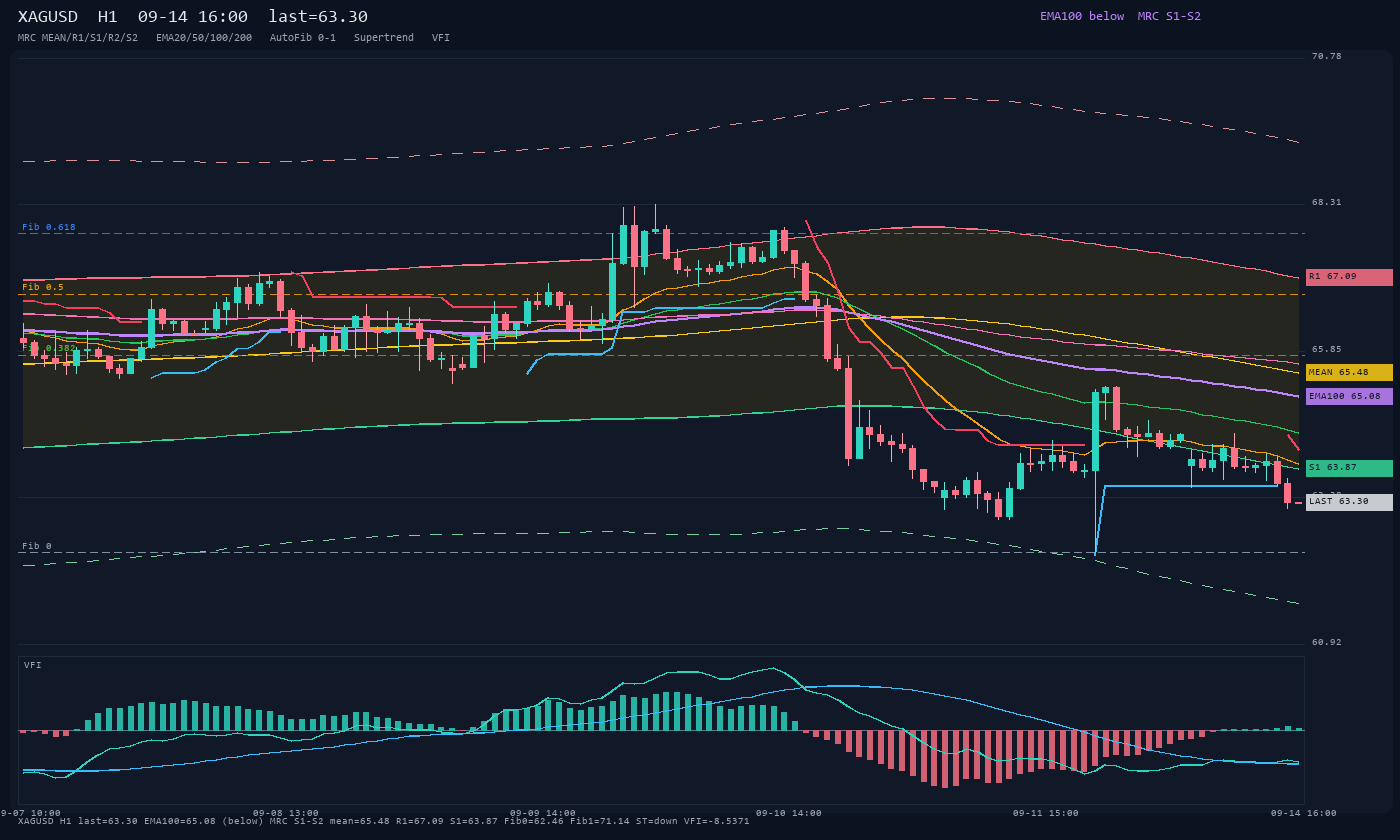The width and height of the screenshot is (1400, 840).
Task: Select the "MRC MEAN/R1/S1/R2/S2" indicator legend
Action: click(x=78, y=38)
